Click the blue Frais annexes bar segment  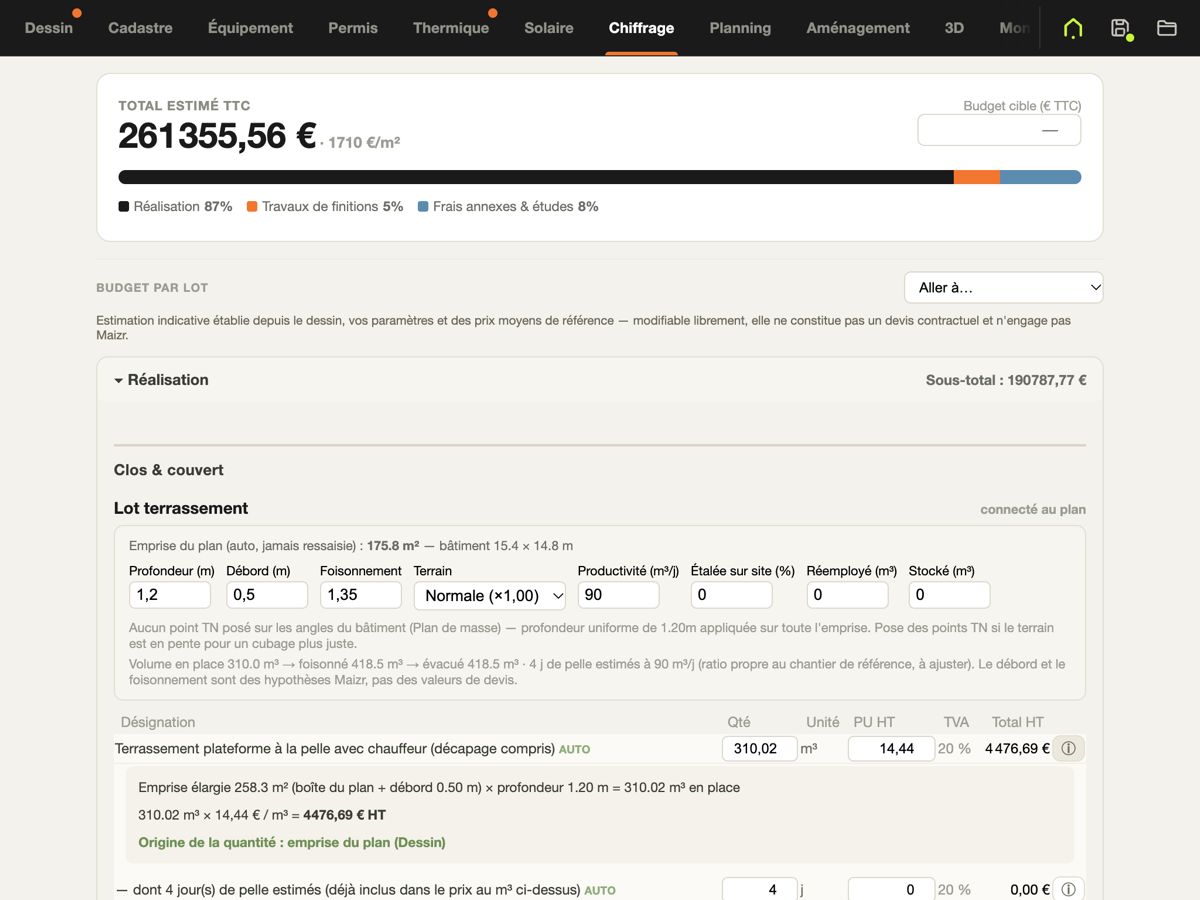tap(1040, 177)
